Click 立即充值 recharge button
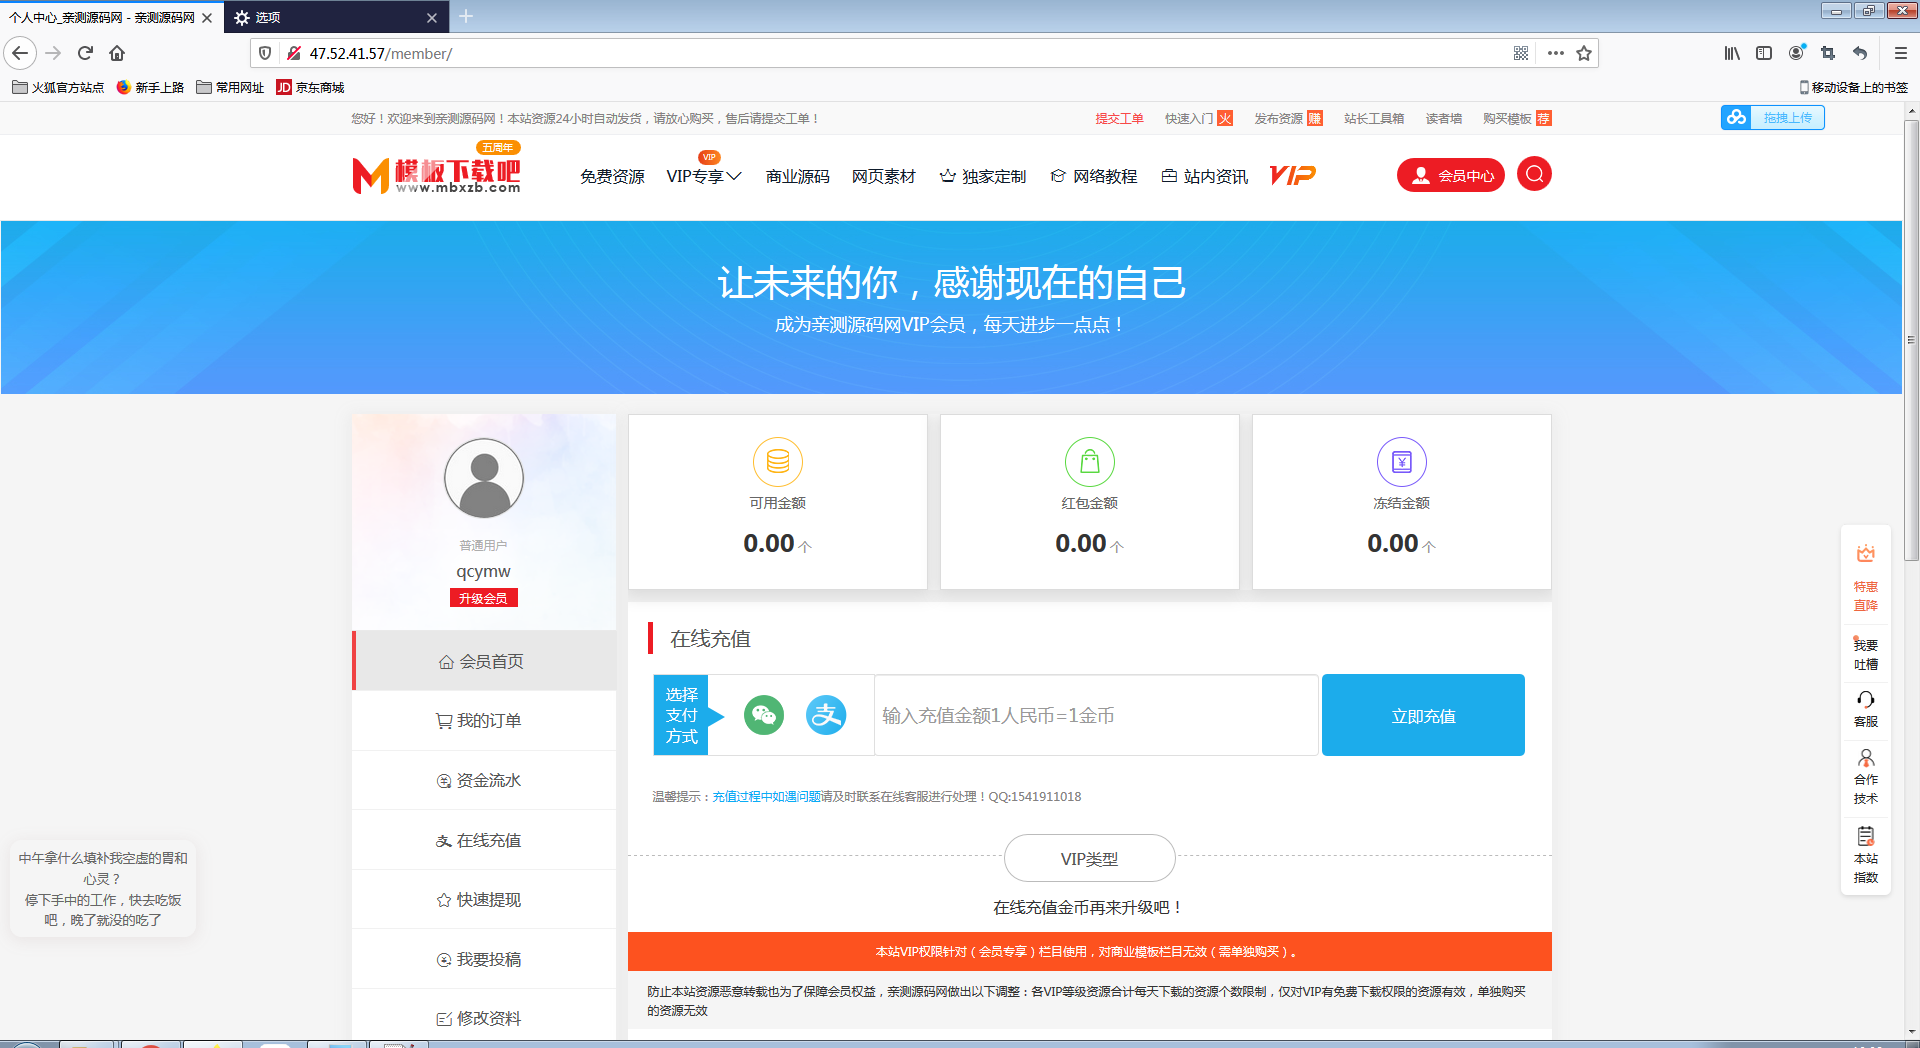The height and width of the screenshot is (1048, 1920). click(1423, 715)
